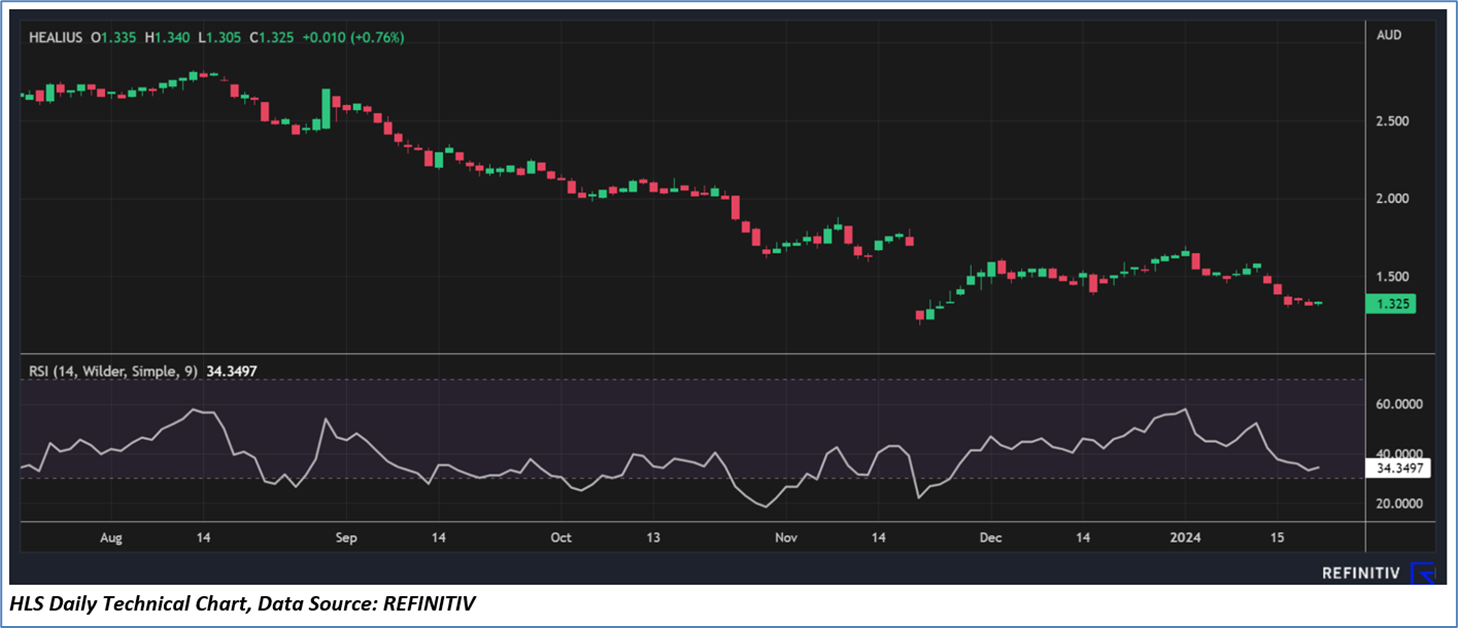
Task: Click the HEALIUS symbol label
Action: coord(56,37)
